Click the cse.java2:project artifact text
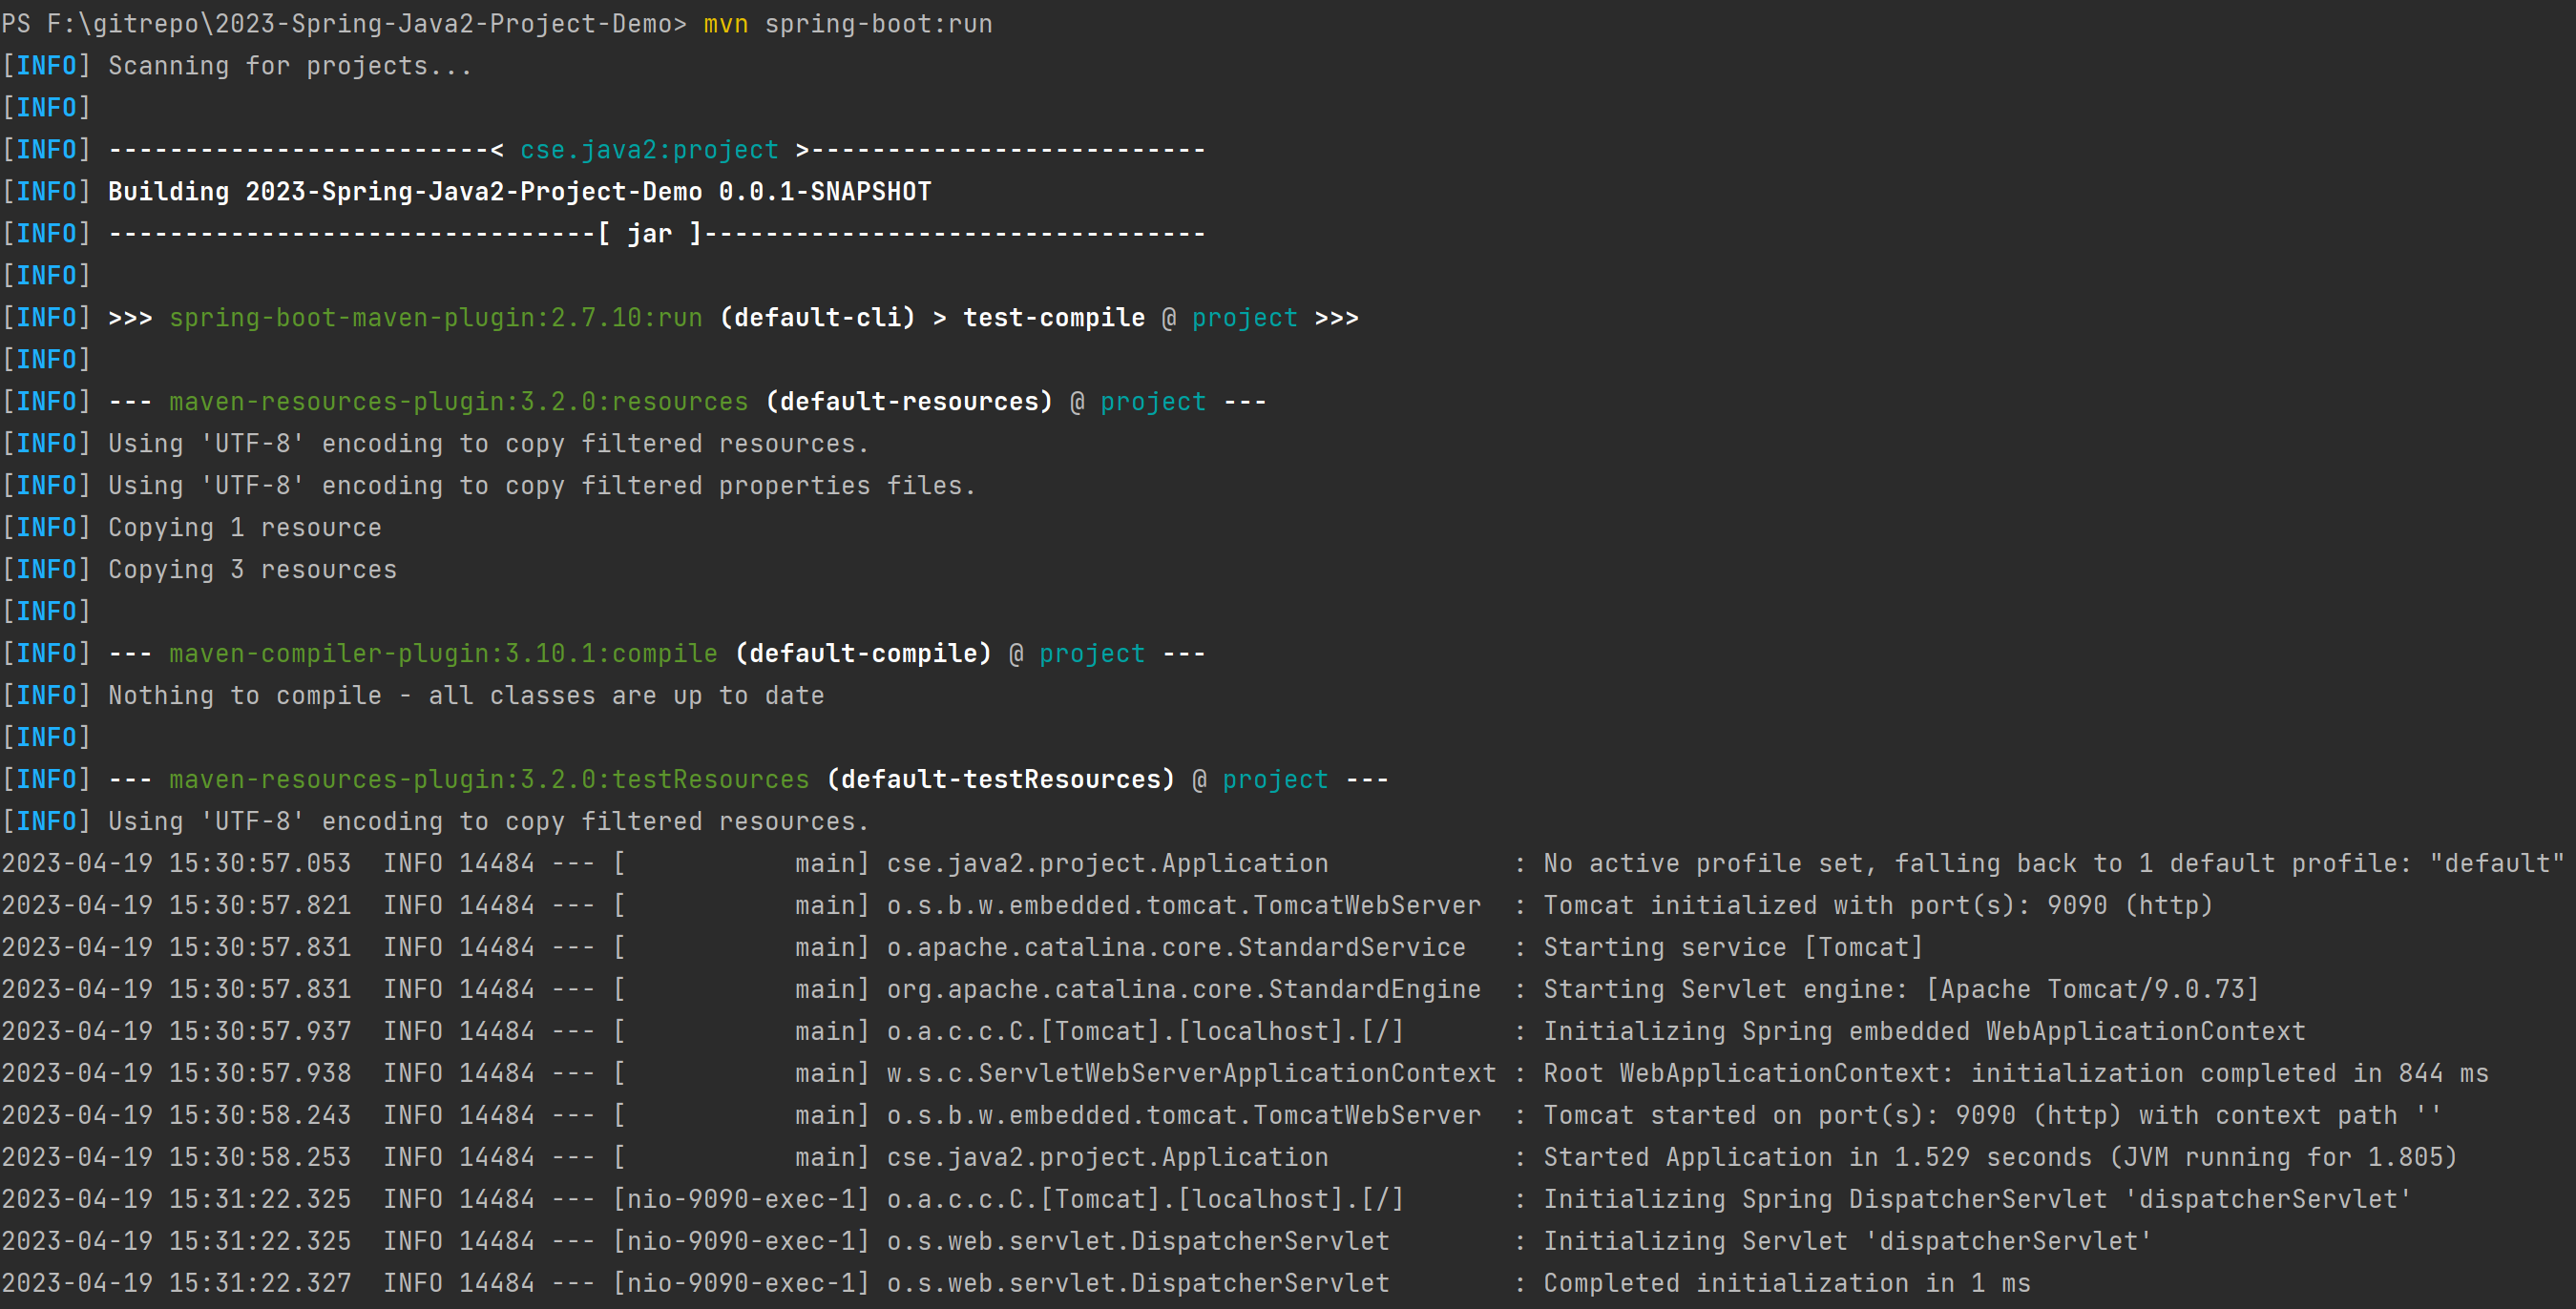2576x1309 pixels. (649, 150)
